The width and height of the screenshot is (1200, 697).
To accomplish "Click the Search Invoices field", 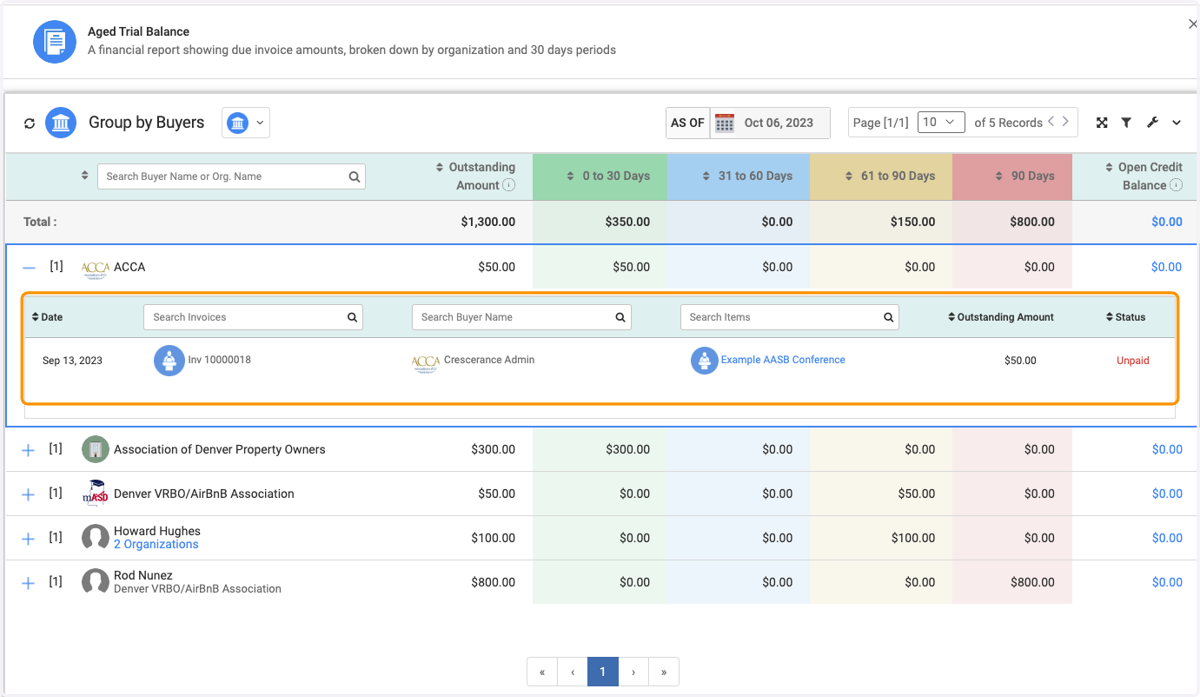I will tap(253, 317).
